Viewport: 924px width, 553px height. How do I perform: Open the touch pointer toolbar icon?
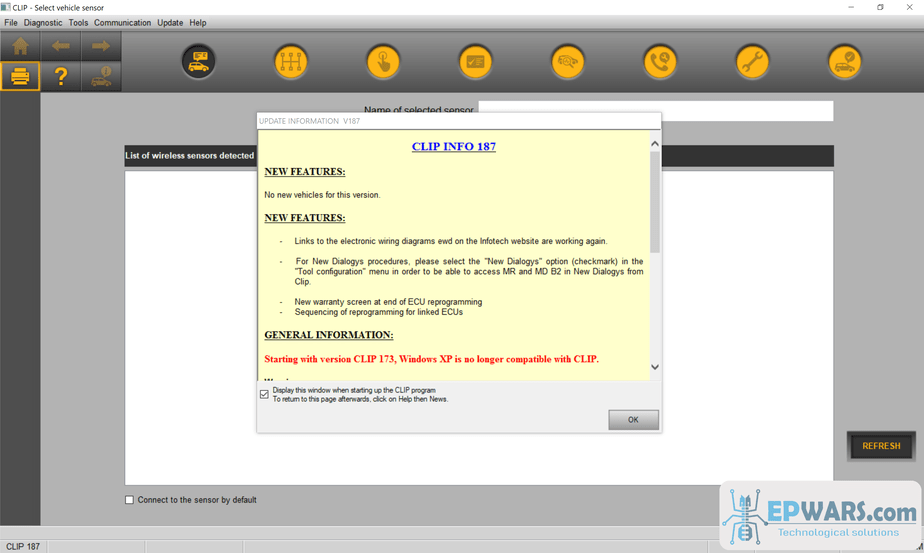[383, 61]
